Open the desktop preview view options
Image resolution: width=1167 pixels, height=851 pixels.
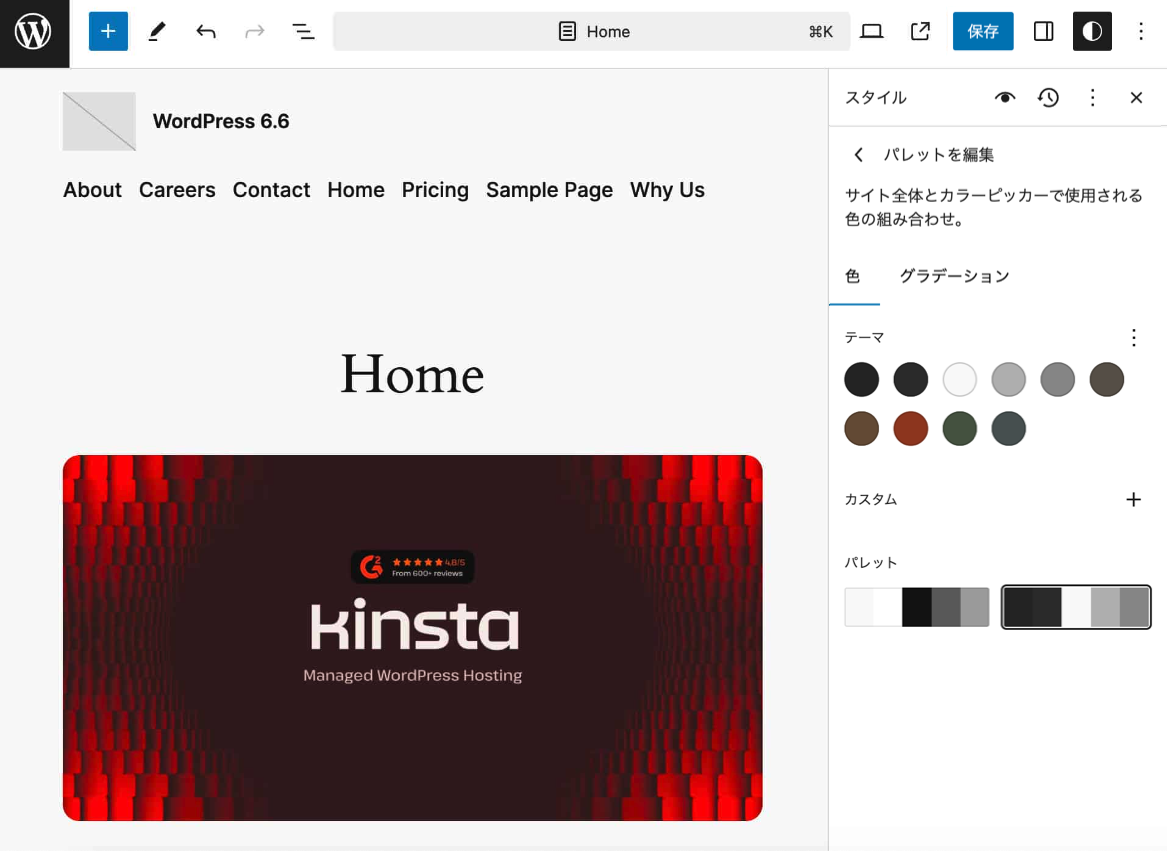(872, 31)
